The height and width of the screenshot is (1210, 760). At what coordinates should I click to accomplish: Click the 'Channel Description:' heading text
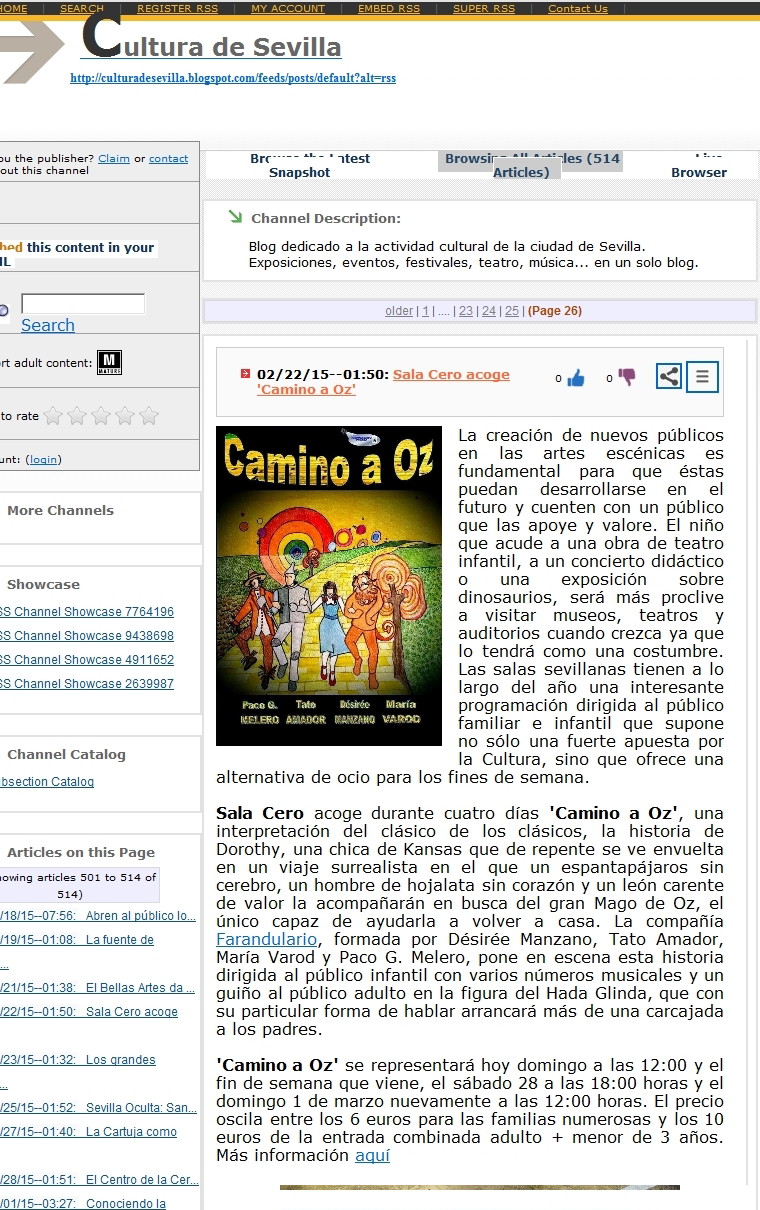coord(326,218)
